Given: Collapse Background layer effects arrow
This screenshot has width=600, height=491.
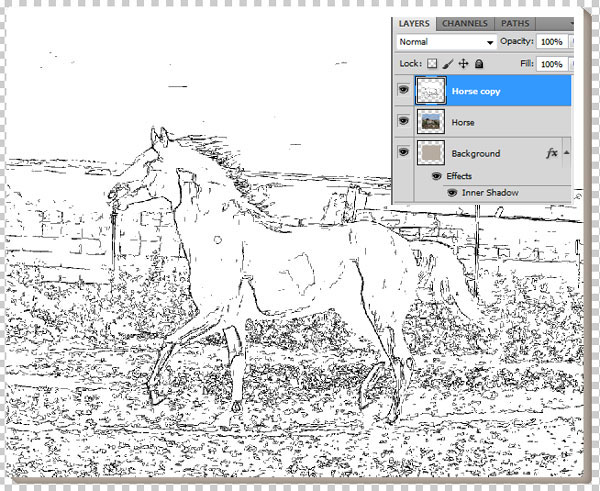Looking at the screenshot, I should [x=567, y=152].
